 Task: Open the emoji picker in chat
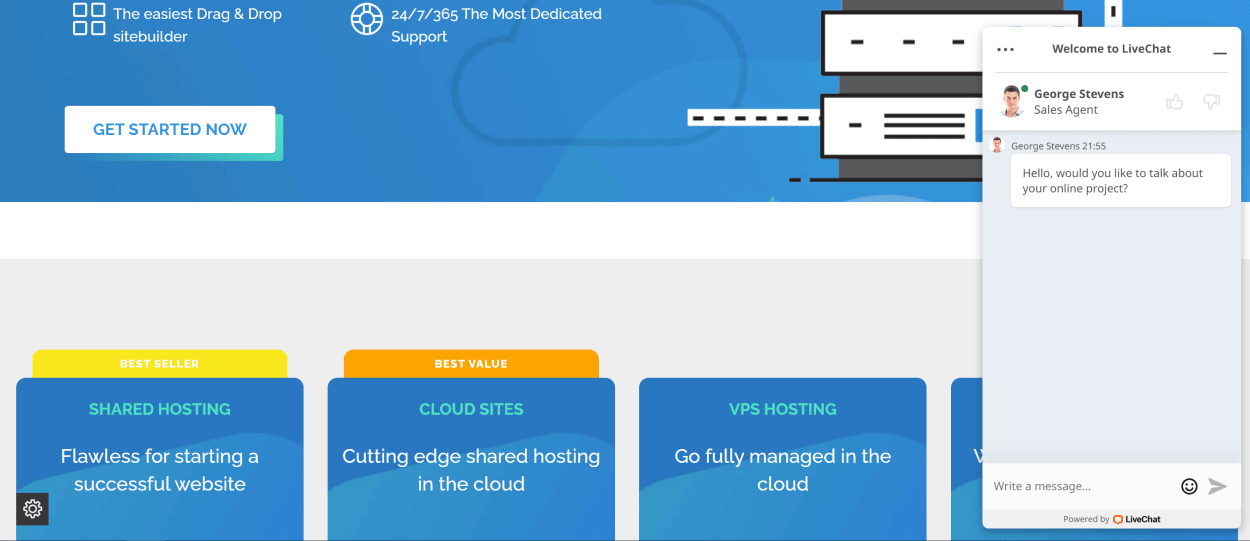[x=1189, y=486]
